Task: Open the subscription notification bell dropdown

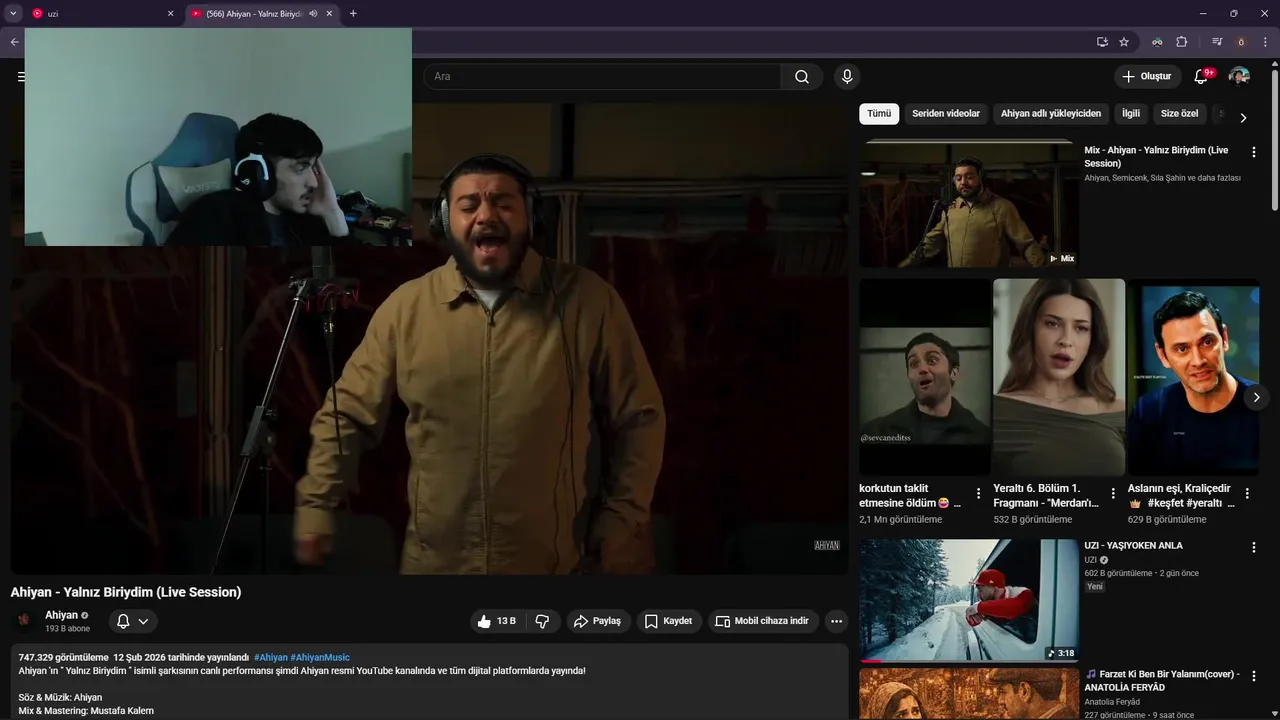Action: pos(133,621)
